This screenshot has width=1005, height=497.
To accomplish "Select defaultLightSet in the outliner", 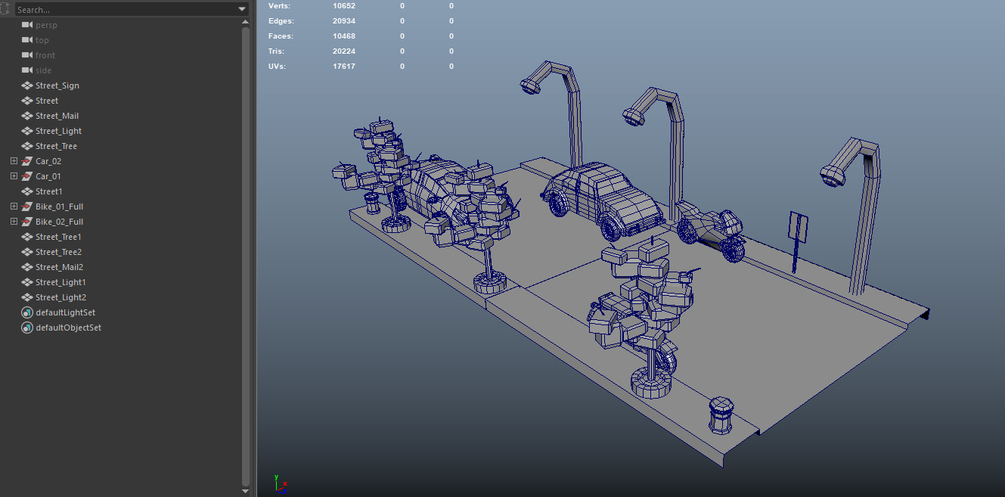I will [65, 312].
